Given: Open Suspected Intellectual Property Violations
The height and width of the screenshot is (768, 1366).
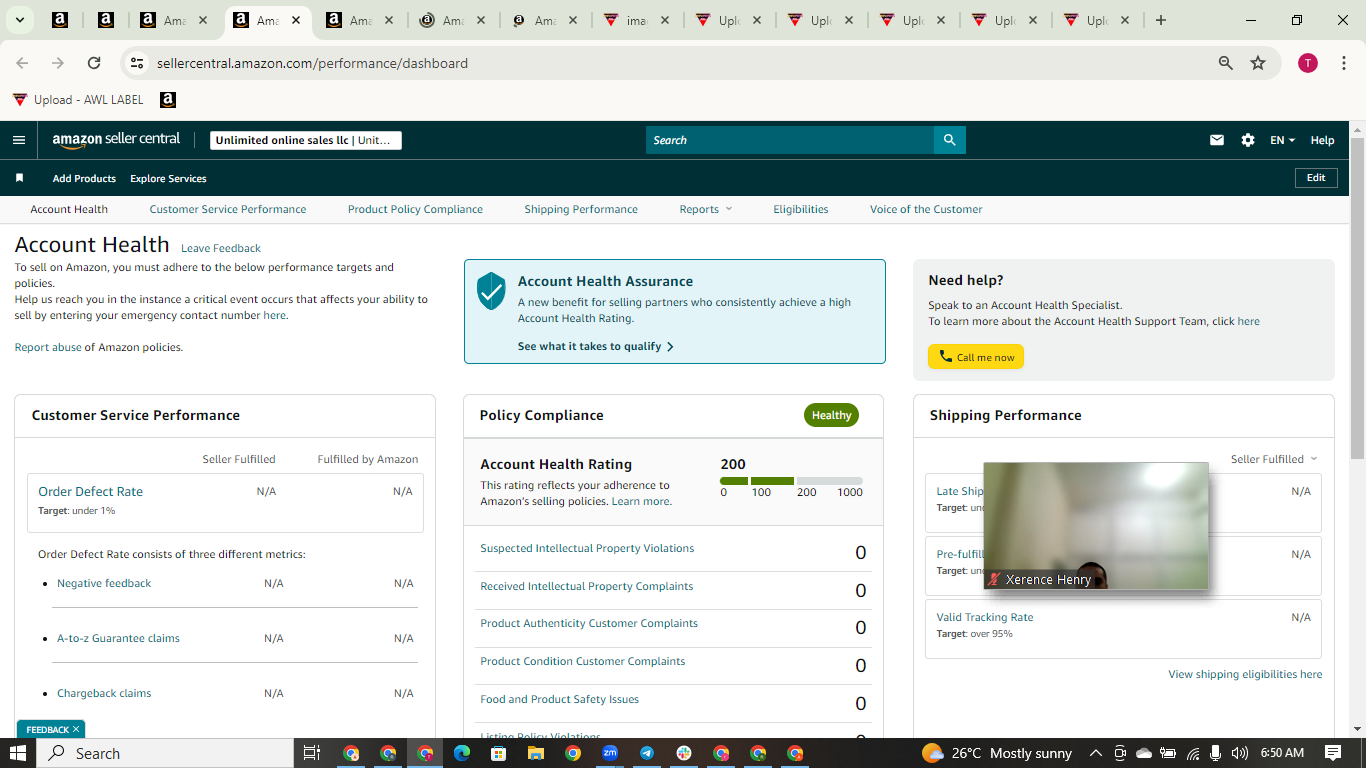Looking at the screenshot, I should [x=587, y=548].
